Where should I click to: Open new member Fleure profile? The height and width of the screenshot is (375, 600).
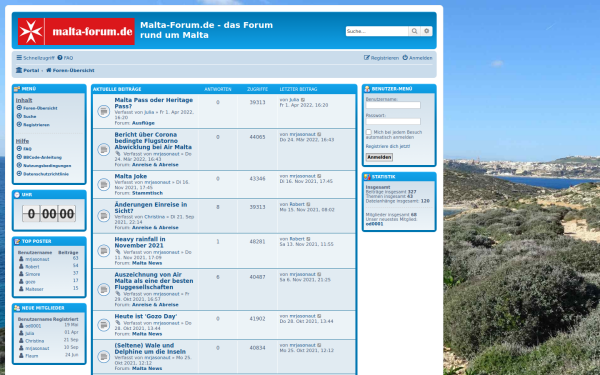pyautogui.click(x=32, y=356)
